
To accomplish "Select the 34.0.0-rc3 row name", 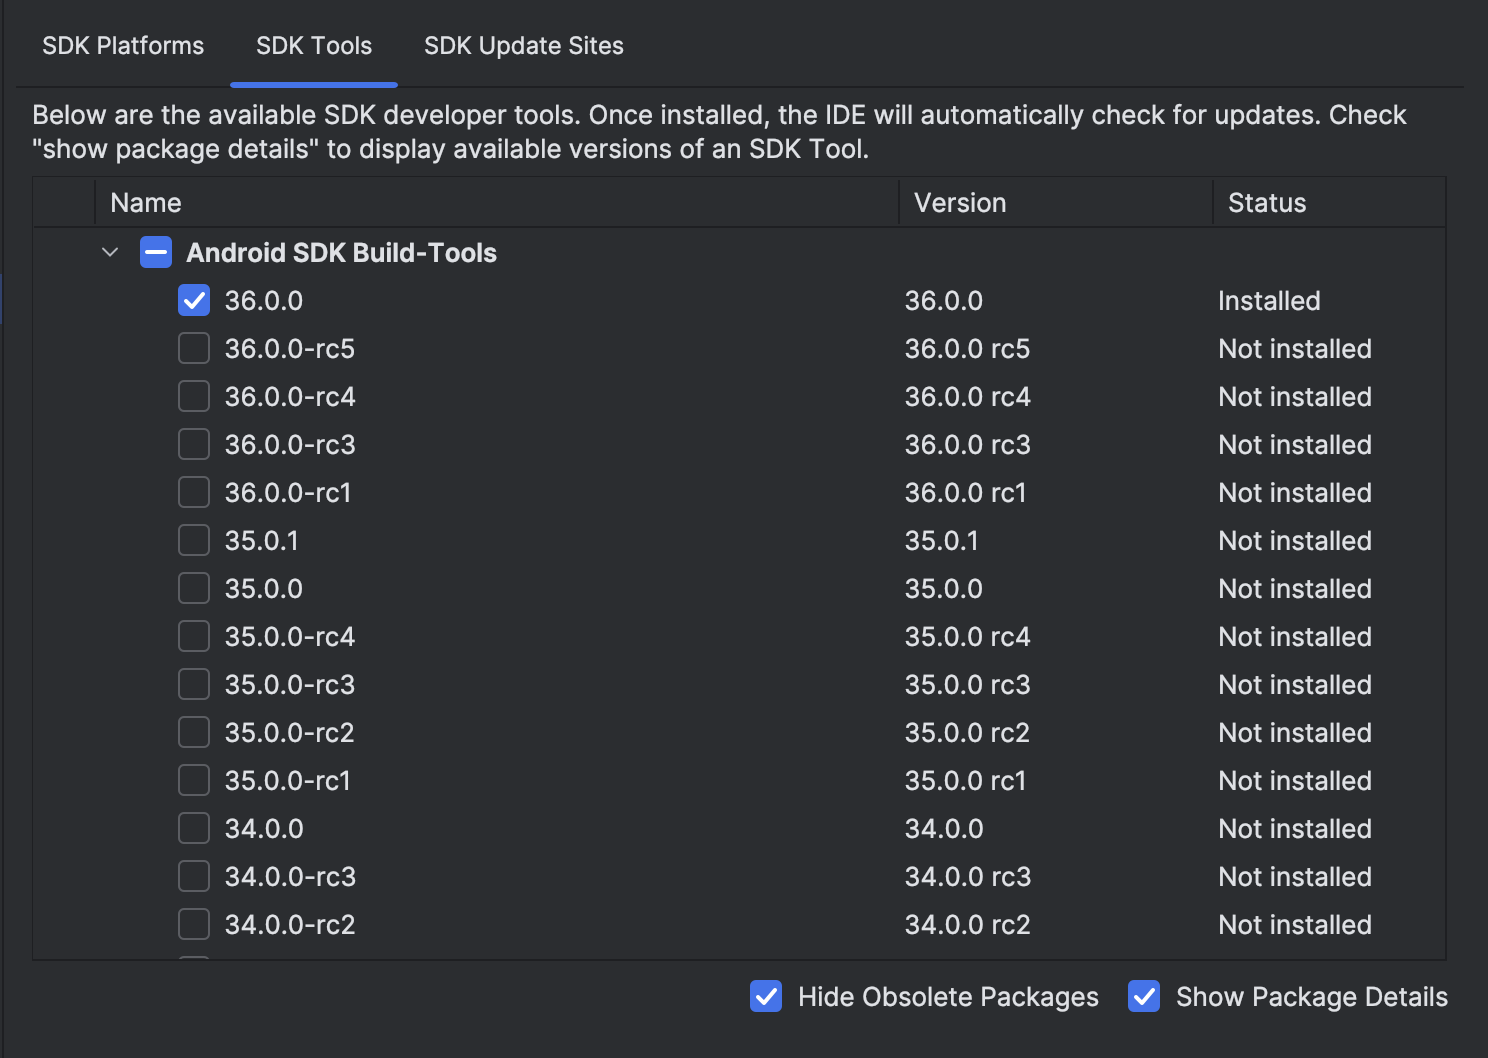I will pos(290,876).
